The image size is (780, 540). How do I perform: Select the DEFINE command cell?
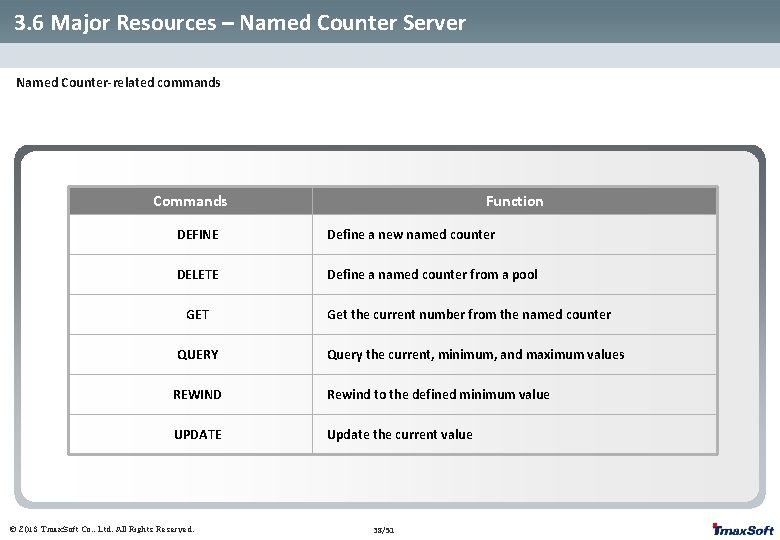click(191, 235)
